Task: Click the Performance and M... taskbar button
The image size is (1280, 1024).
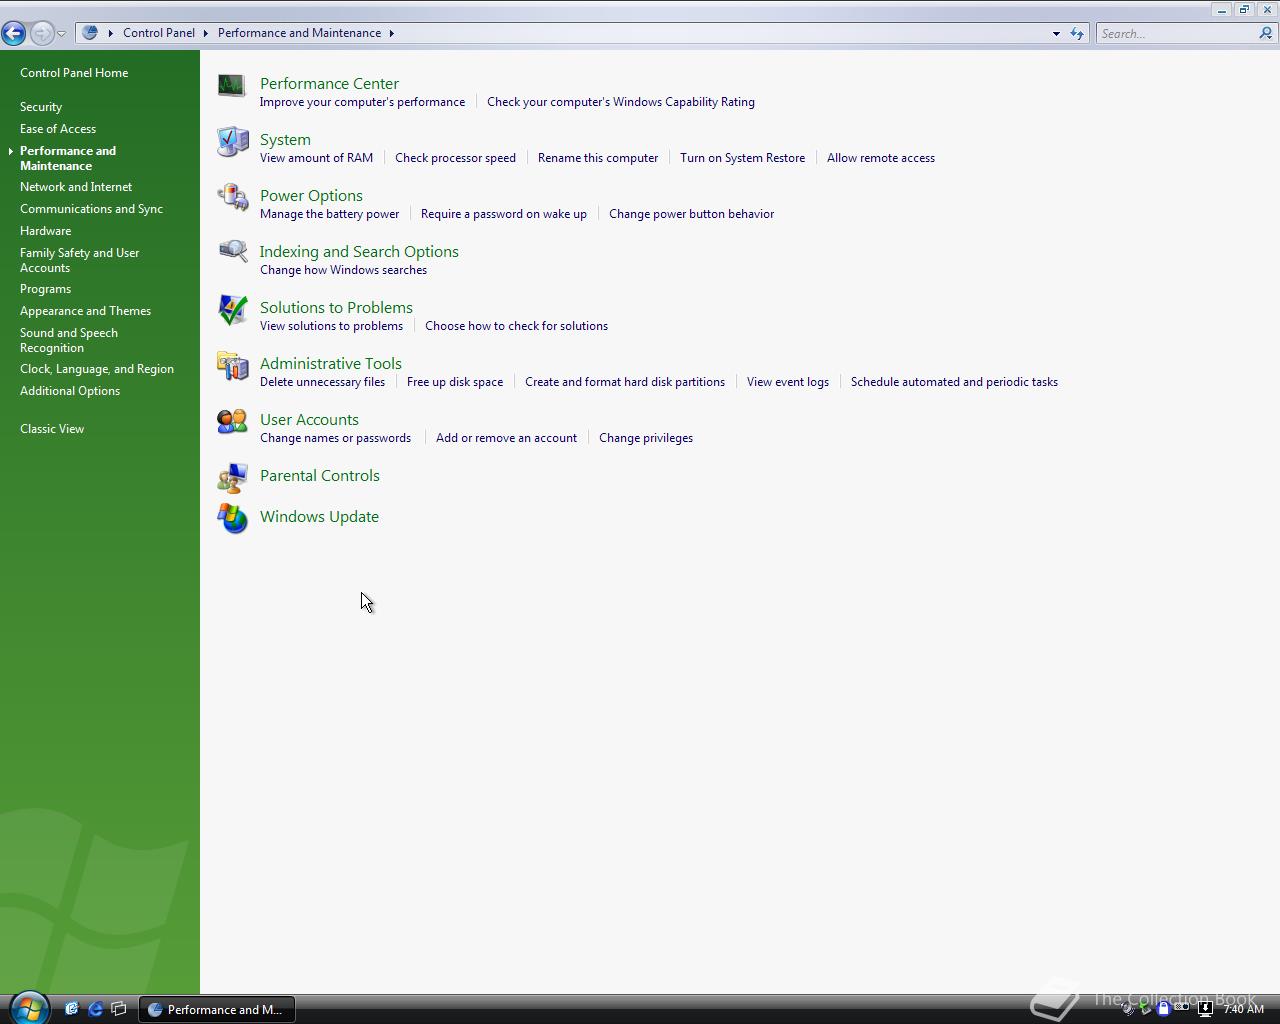Action: coord(216,1009)
